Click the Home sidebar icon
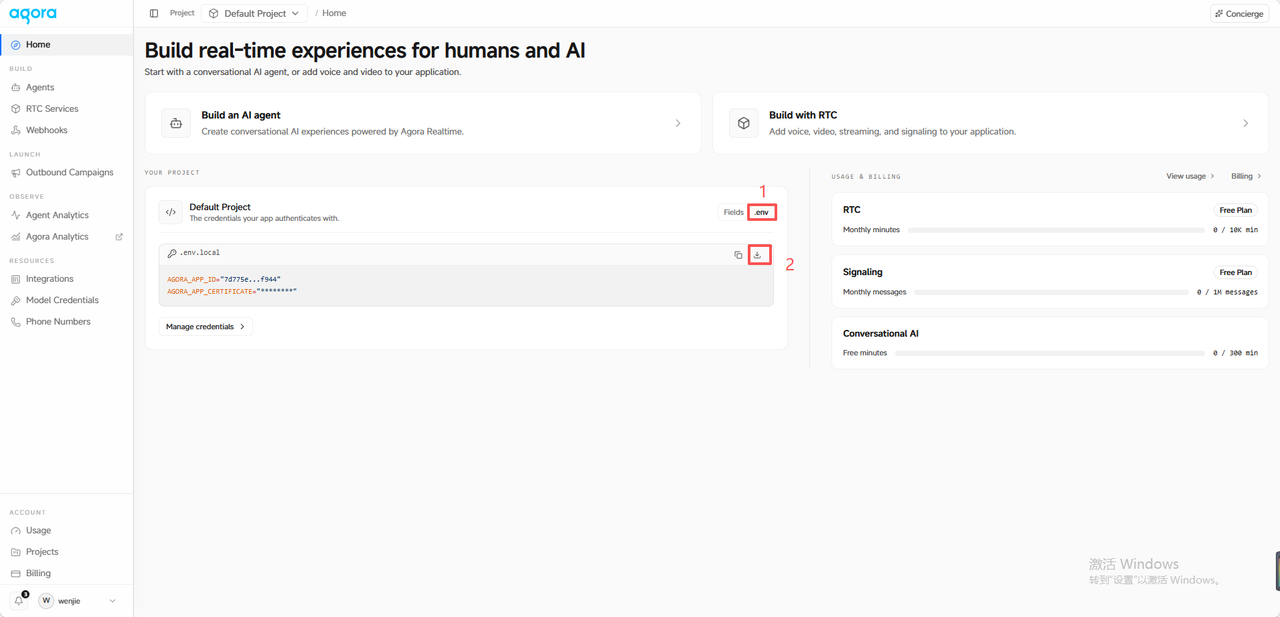1280x617 pixels. 16,45
